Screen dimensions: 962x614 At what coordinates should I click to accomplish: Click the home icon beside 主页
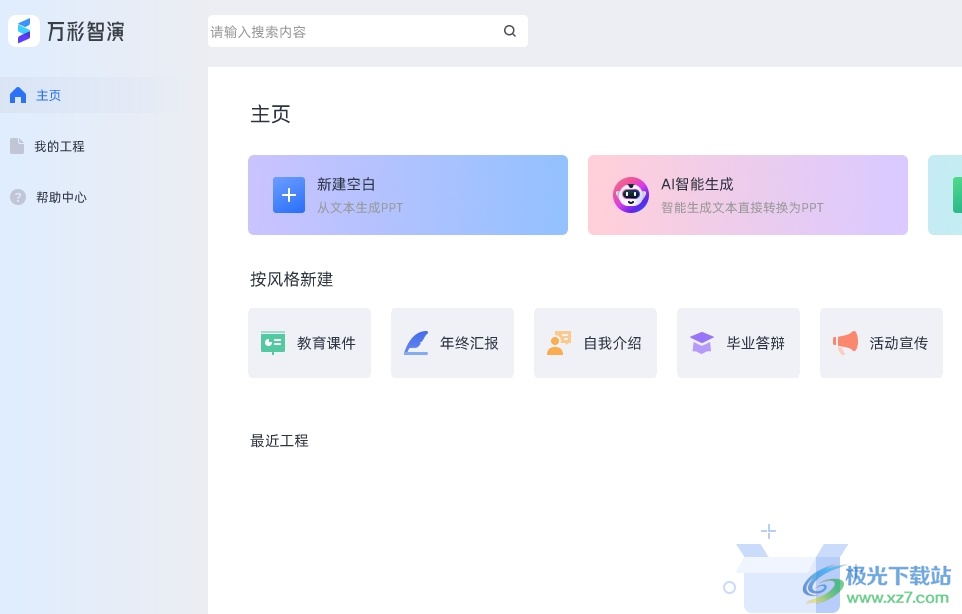(x=18, y=95)
